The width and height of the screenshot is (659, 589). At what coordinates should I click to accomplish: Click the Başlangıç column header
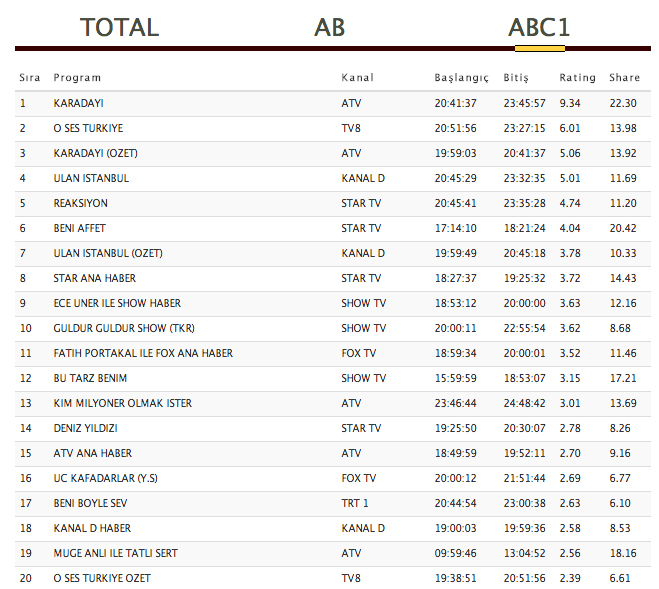461,78
